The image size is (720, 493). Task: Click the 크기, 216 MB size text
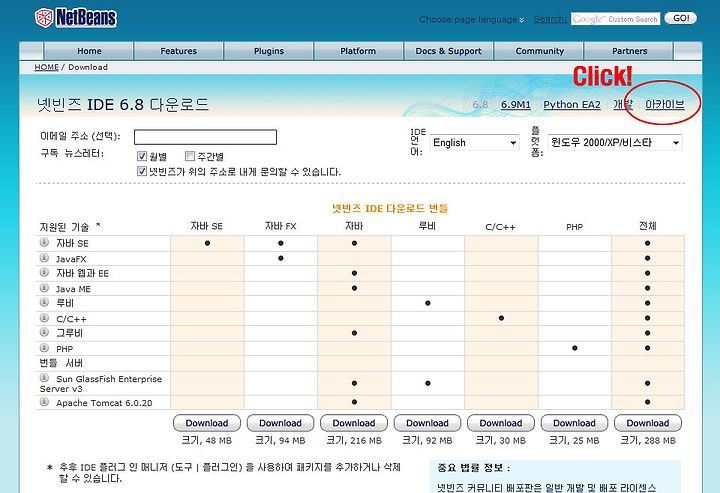[354, 440]
